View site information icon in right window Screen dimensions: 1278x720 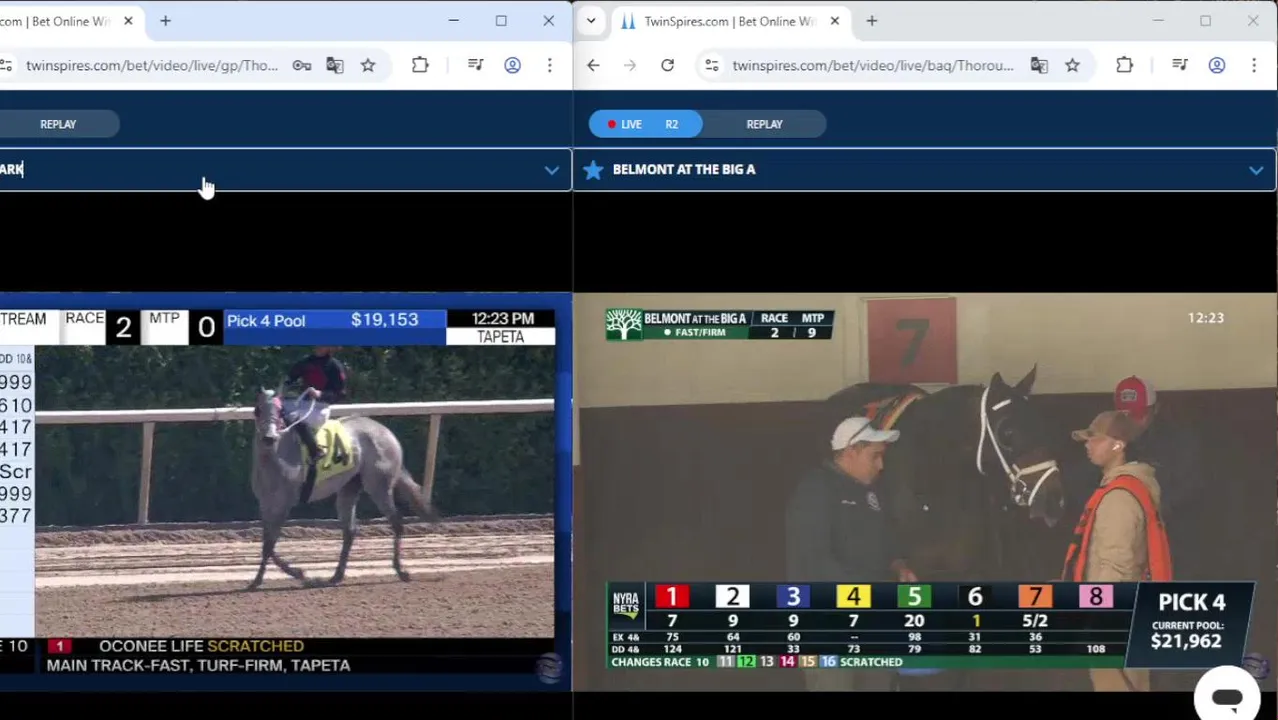pyautogui.click(x=711, y=66)
